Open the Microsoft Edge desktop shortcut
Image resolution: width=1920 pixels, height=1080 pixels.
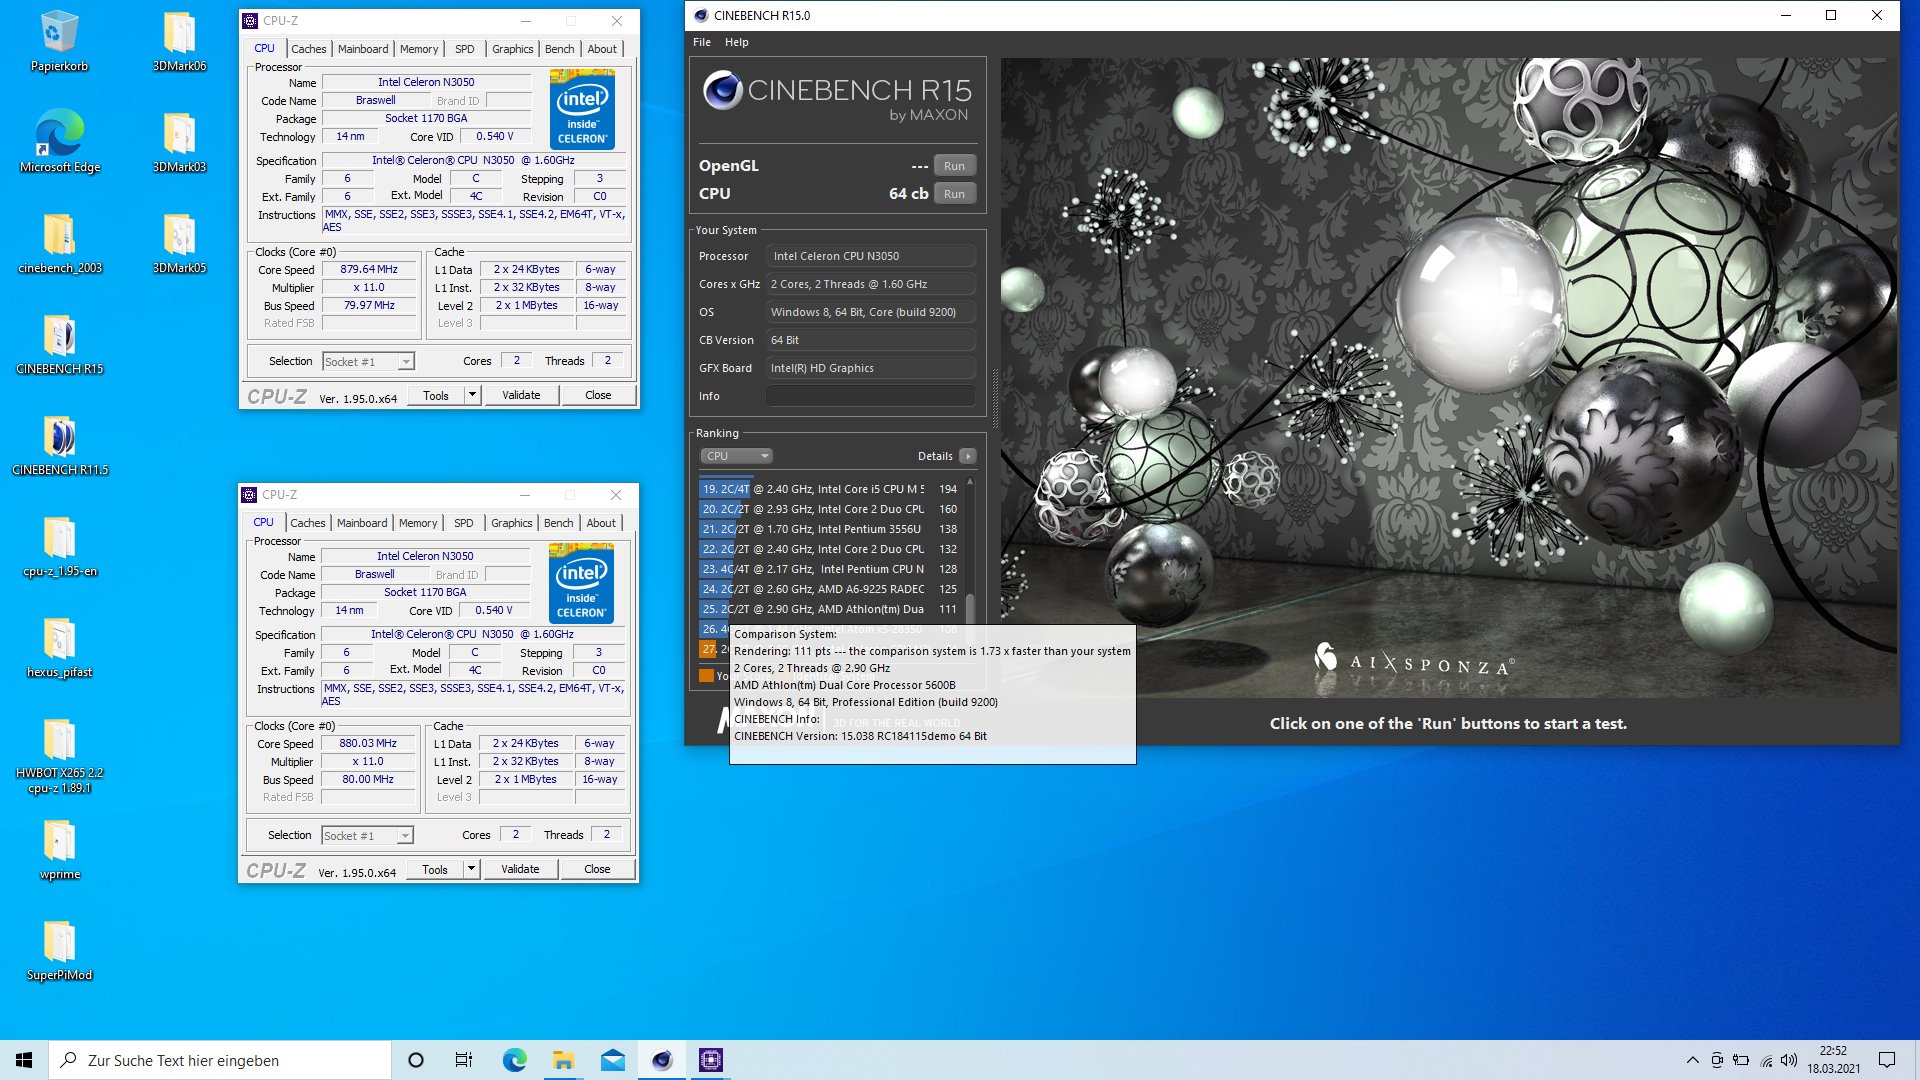(x=59, y=142)
